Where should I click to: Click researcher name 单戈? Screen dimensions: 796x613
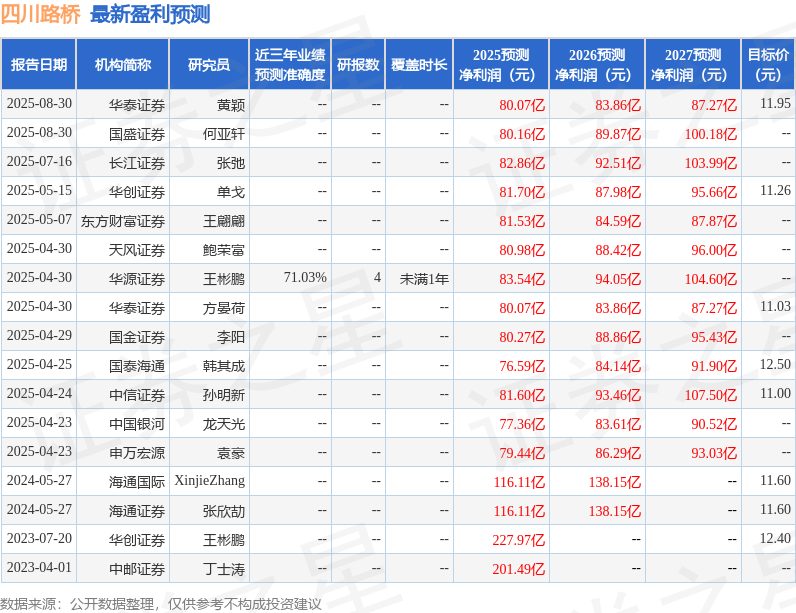[231, 192]
